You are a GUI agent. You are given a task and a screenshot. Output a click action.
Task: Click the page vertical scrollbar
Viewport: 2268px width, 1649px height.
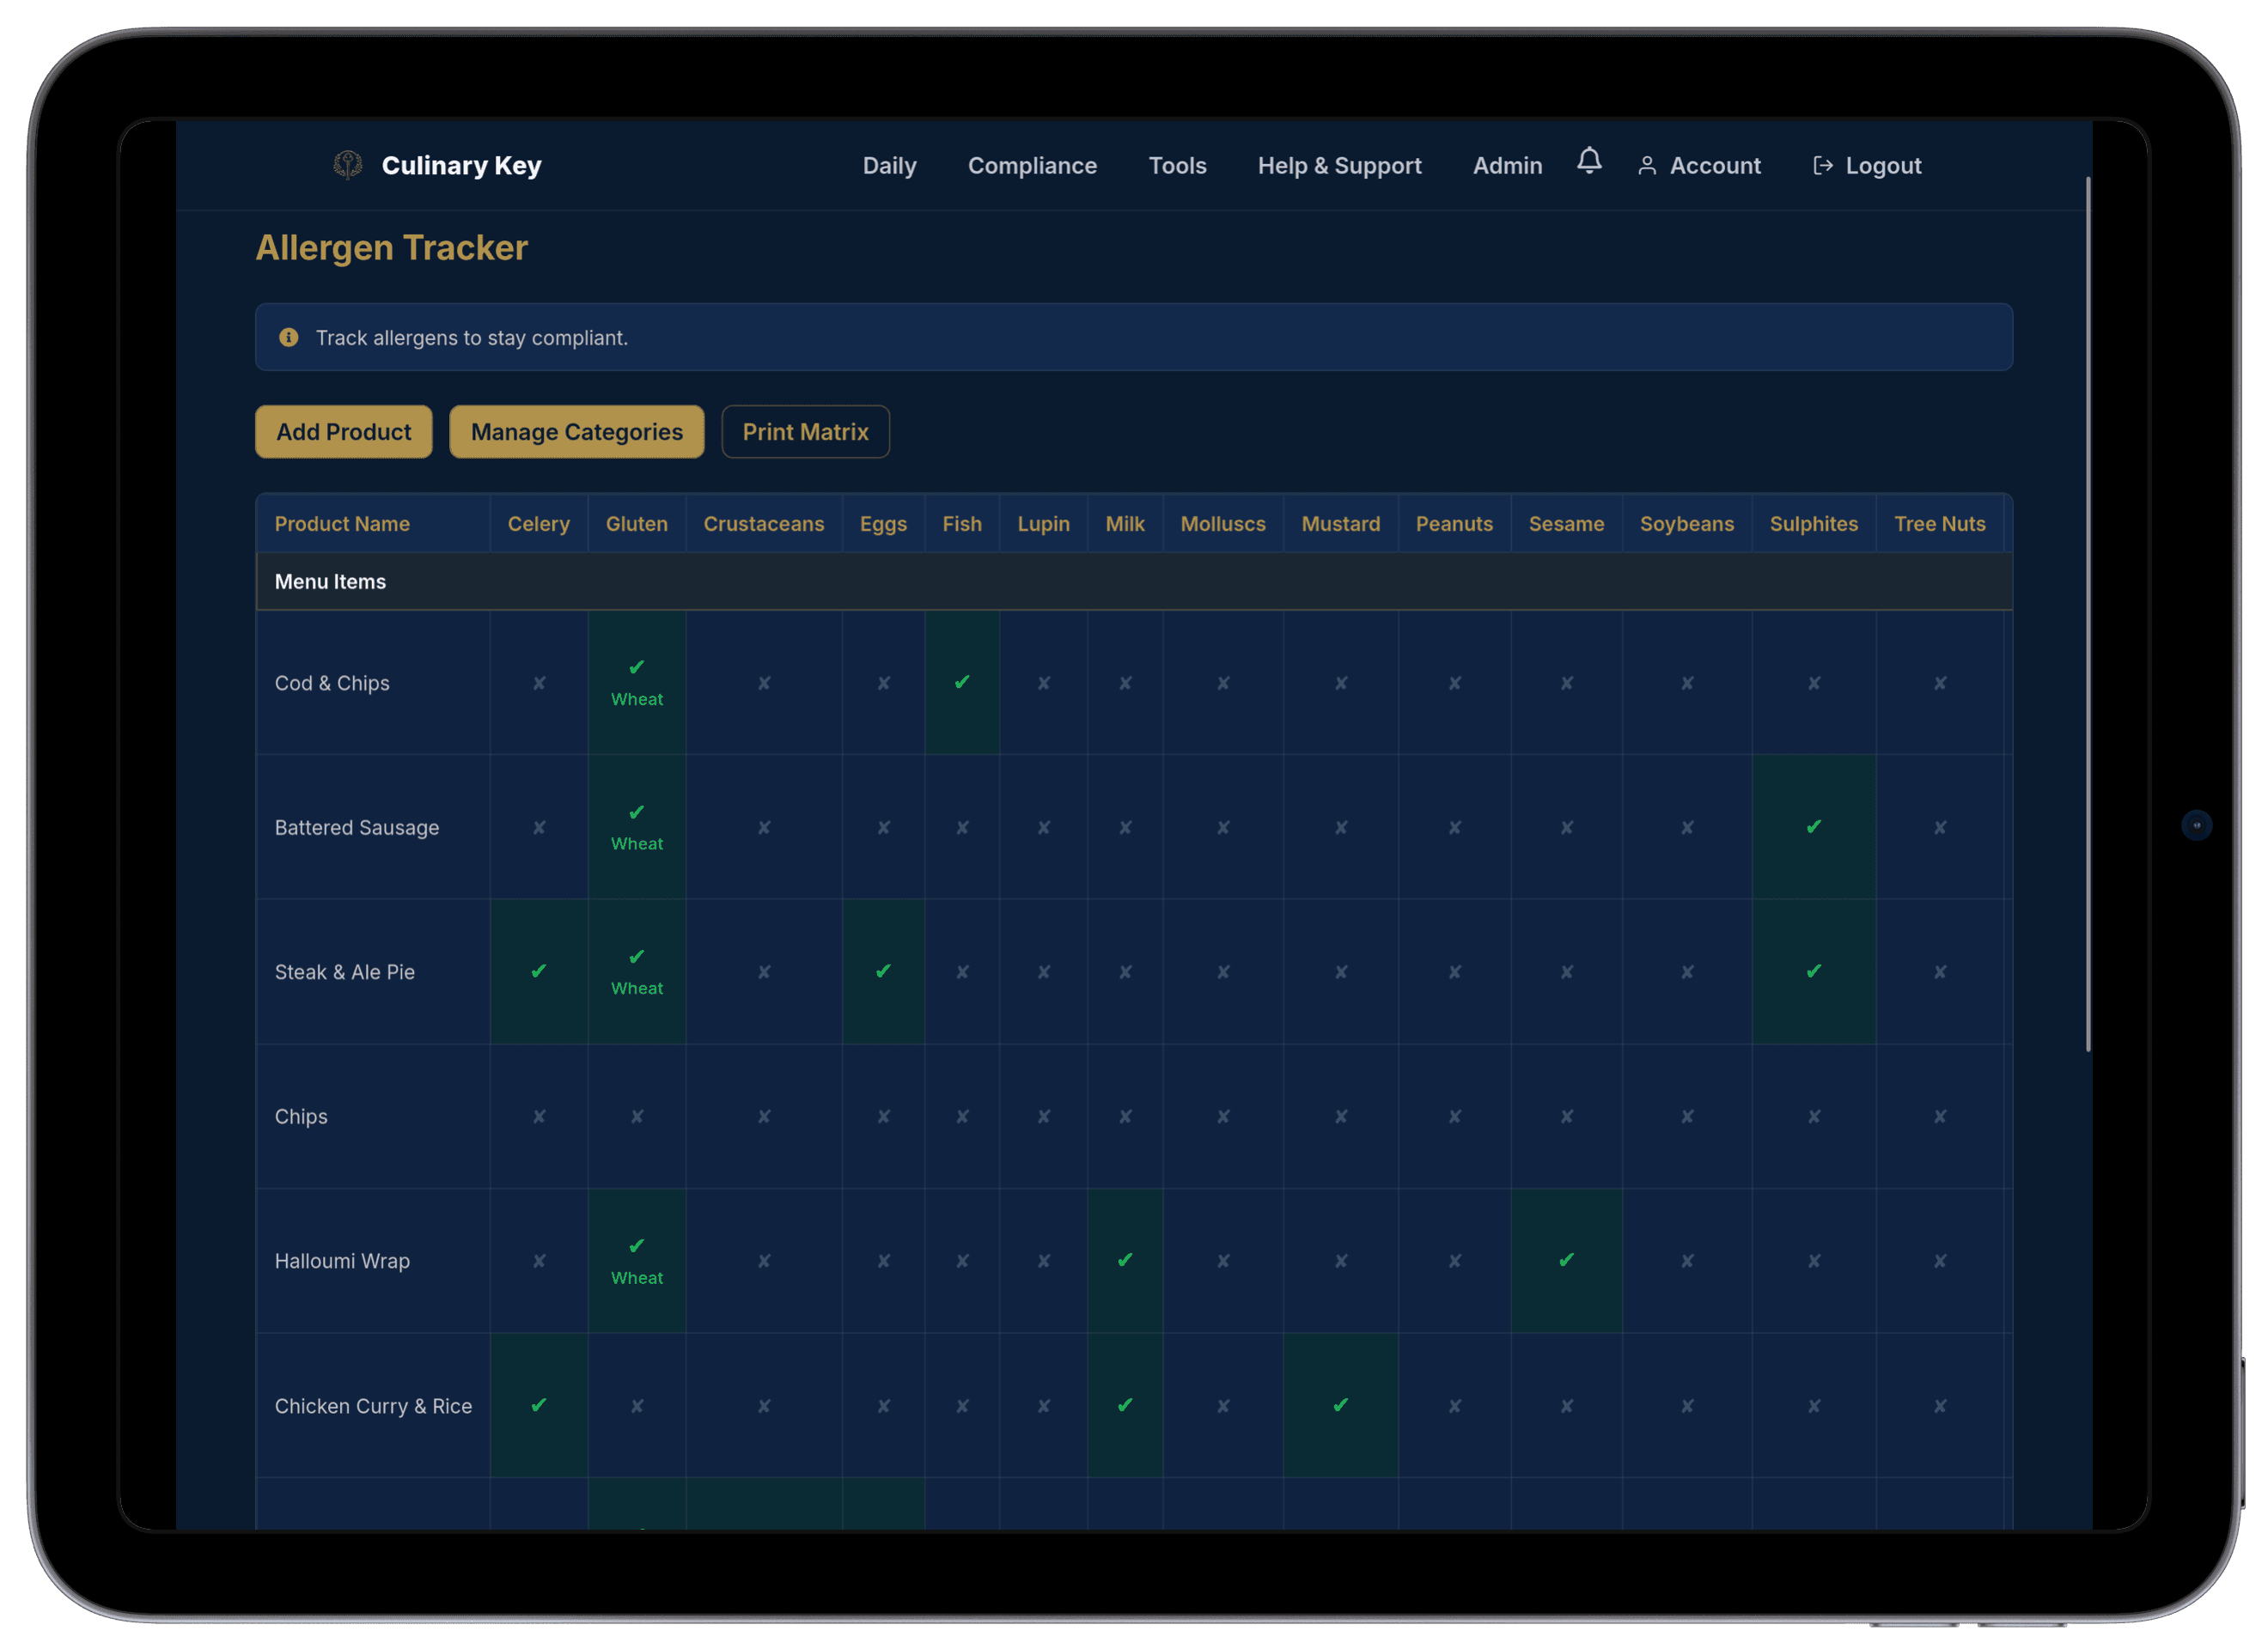pyautogui.click(x=2088, y=614)
